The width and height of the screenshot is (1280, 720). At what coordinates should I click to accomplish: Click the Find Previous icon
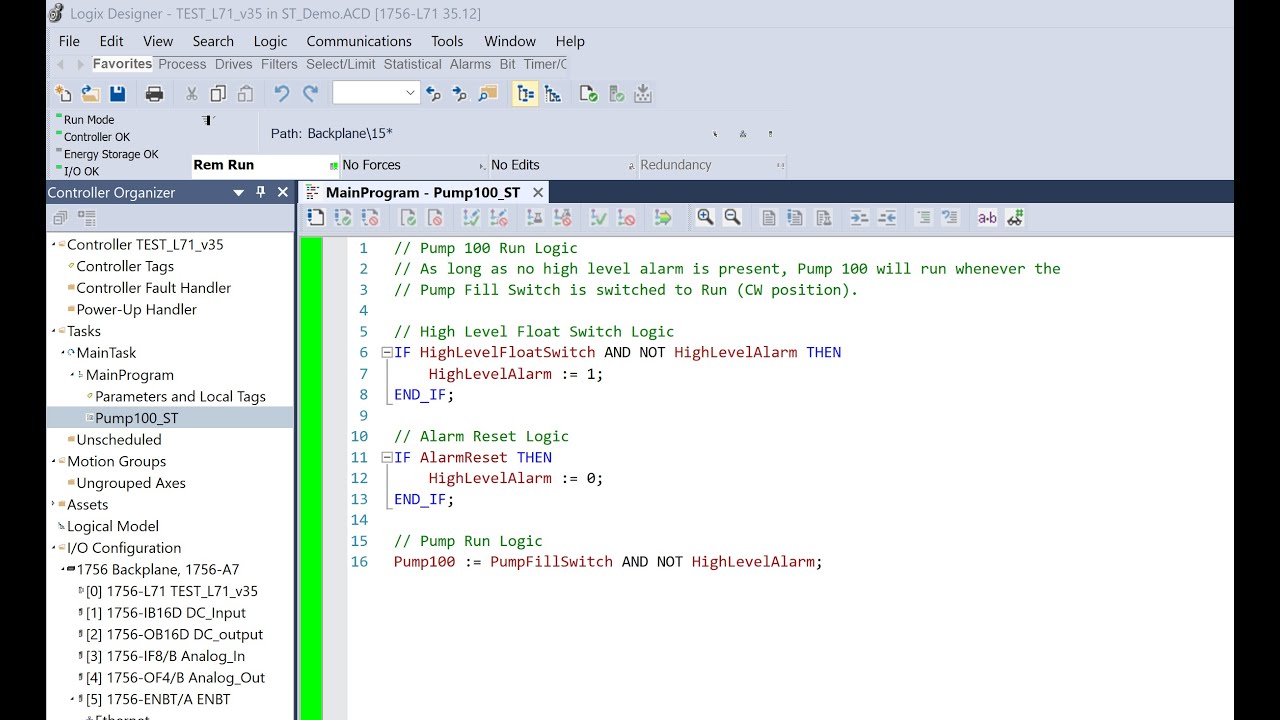pos(433,93)
